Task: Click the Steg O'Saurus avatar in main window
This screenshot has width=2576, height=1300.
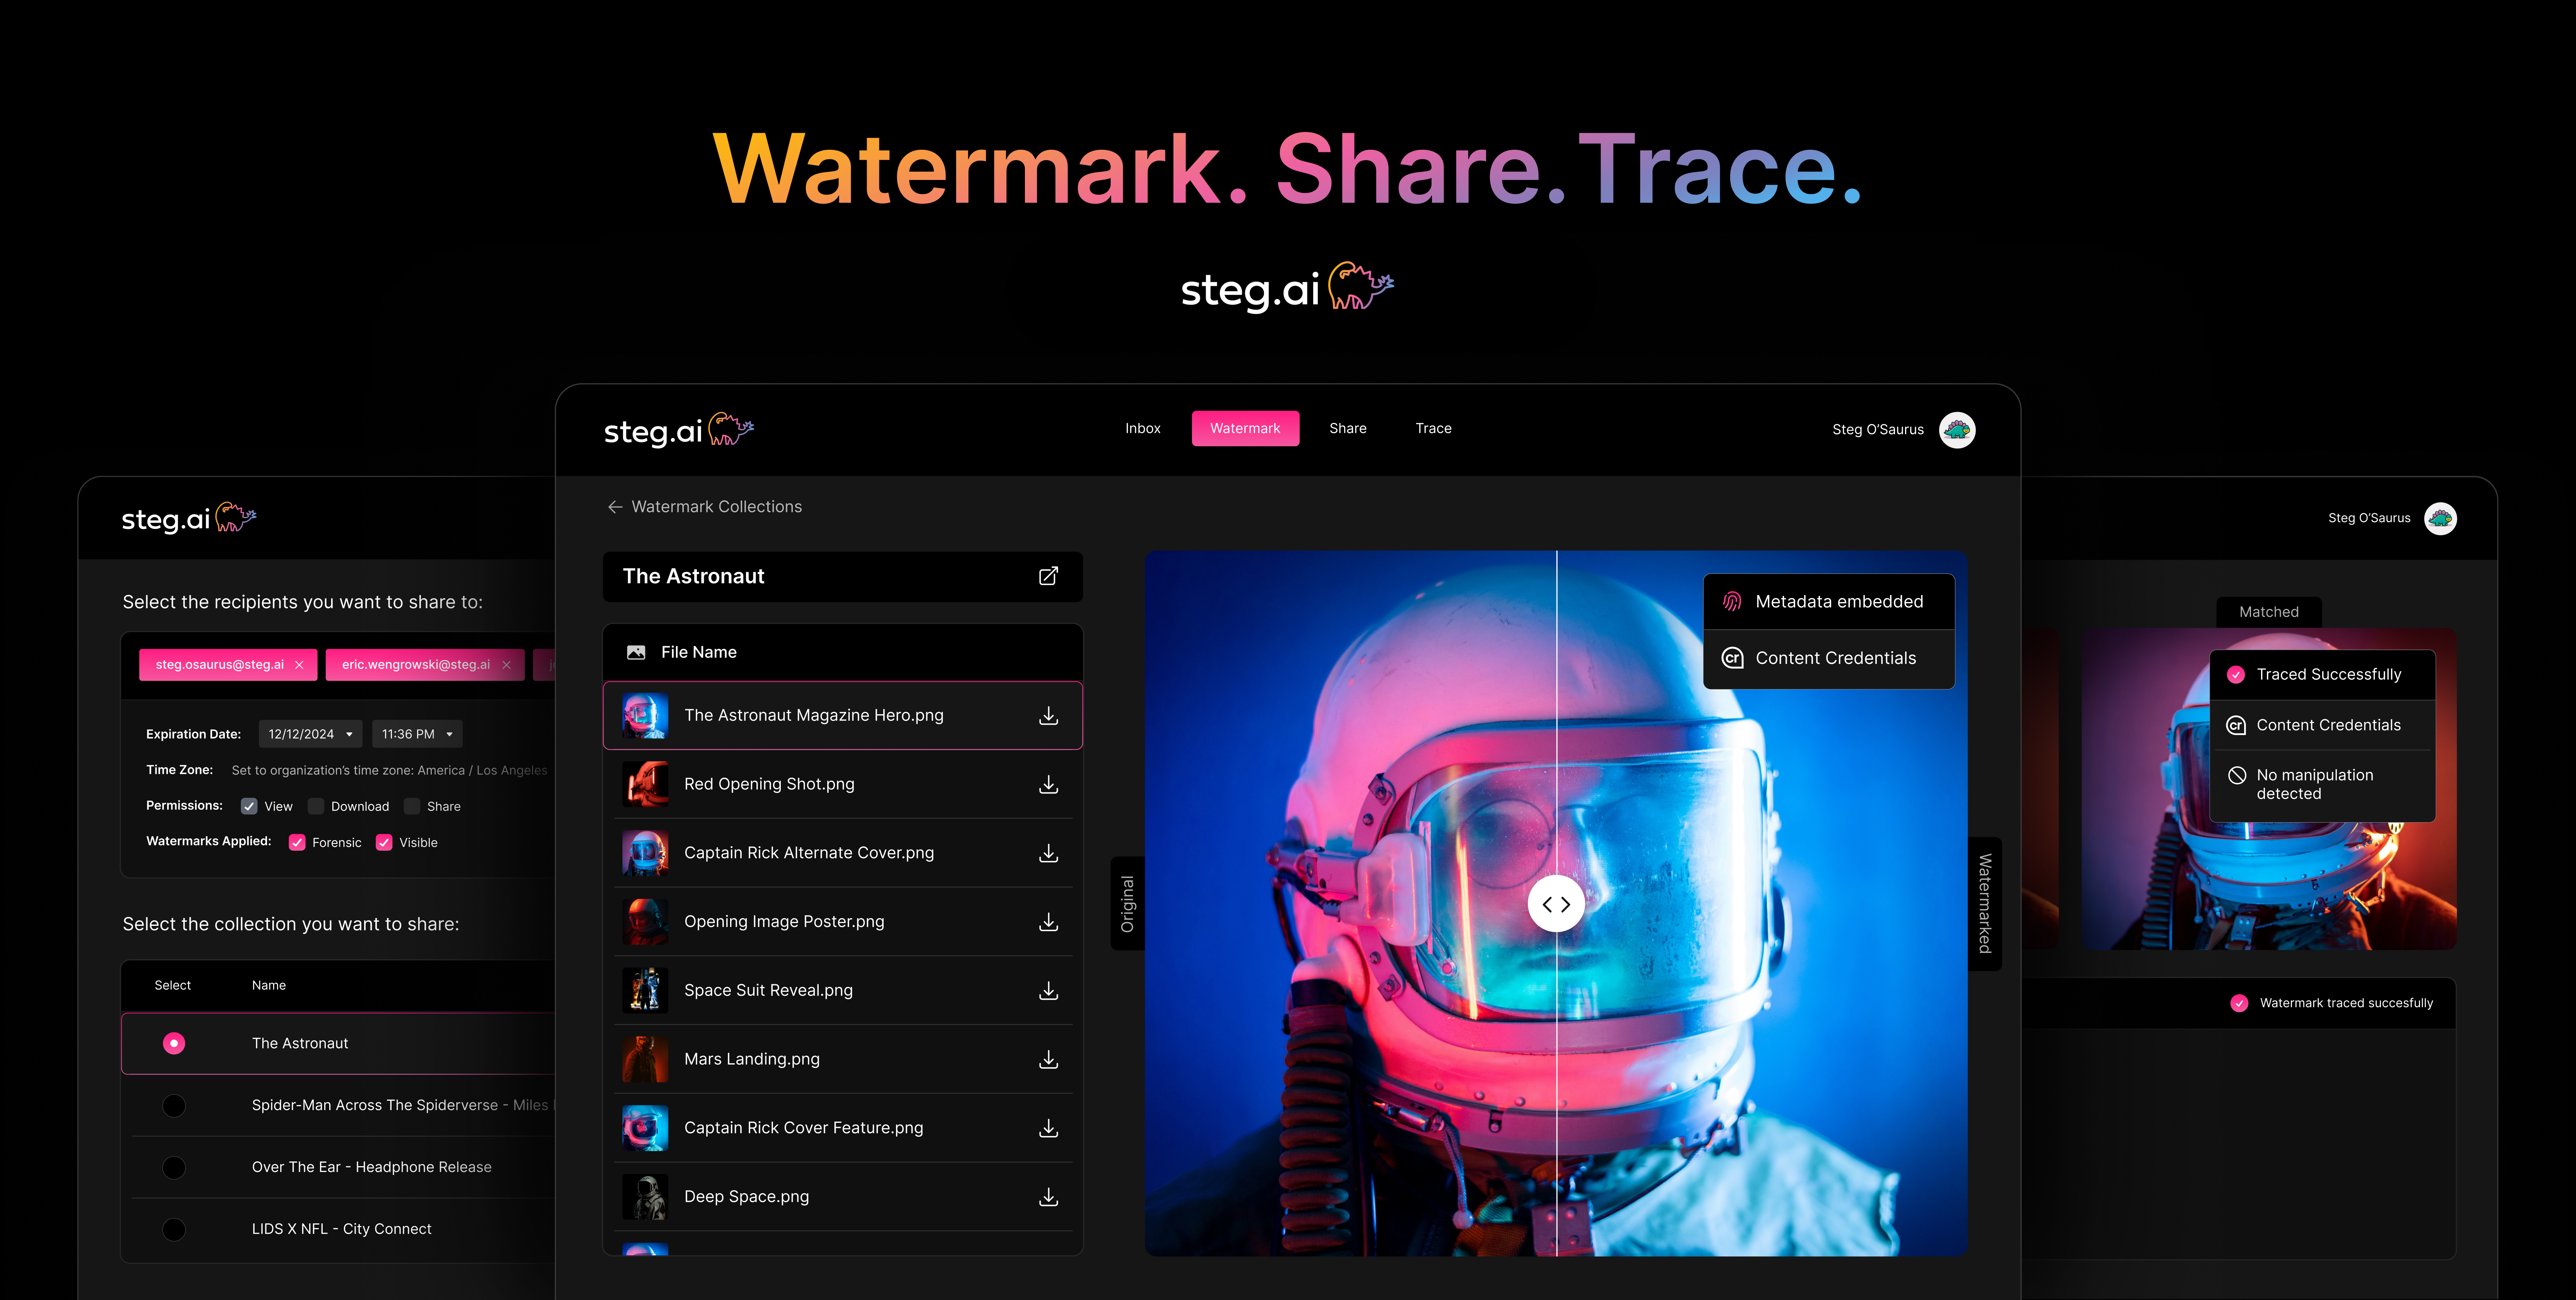Action: [x=1957, y=430]
